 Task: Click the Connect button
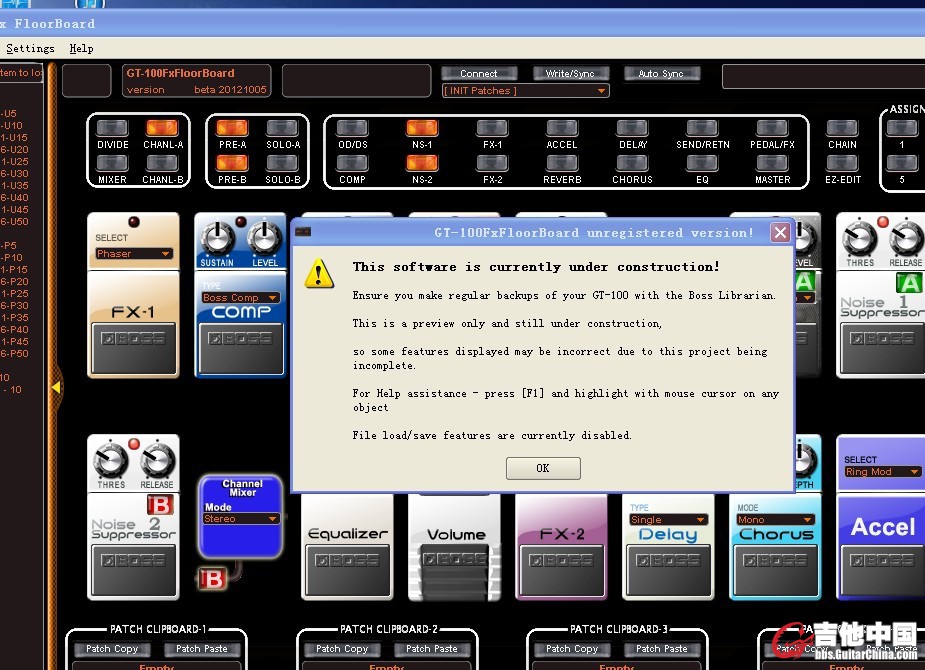click(x=479, y=73)
